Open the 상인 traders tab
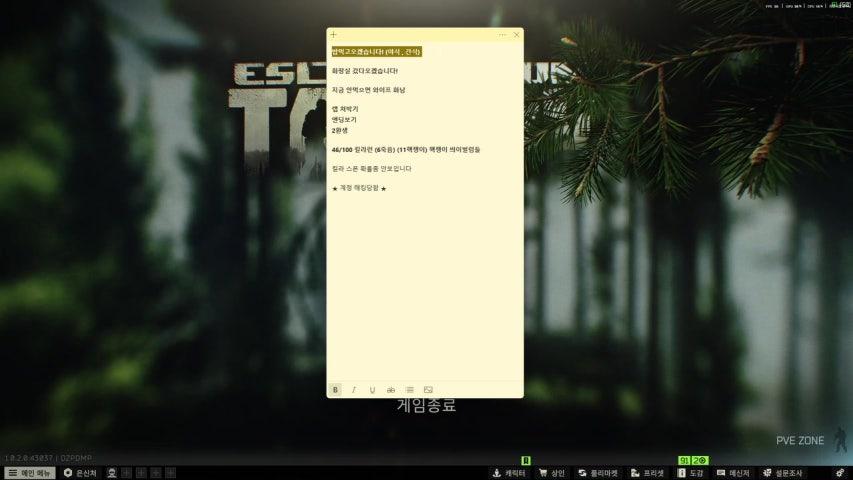 (x=552, y=473)
